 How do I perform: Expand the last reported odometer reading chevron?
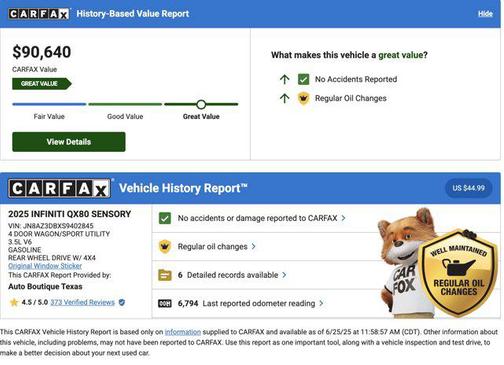coord(321,303)
